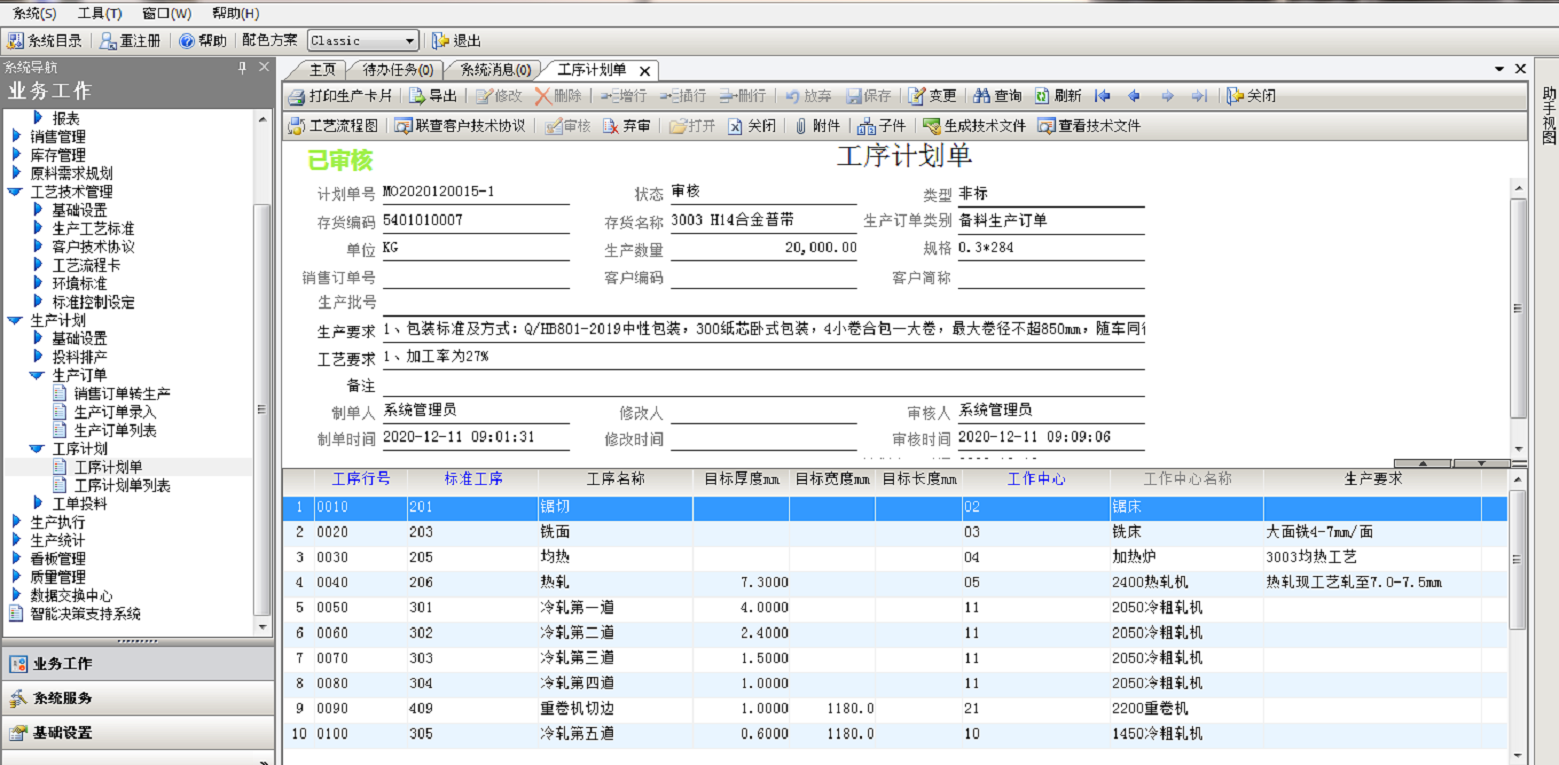Expand the 销售管理 tree node
The width and height of the screenshot is (1559, 765).
[15, 137]
